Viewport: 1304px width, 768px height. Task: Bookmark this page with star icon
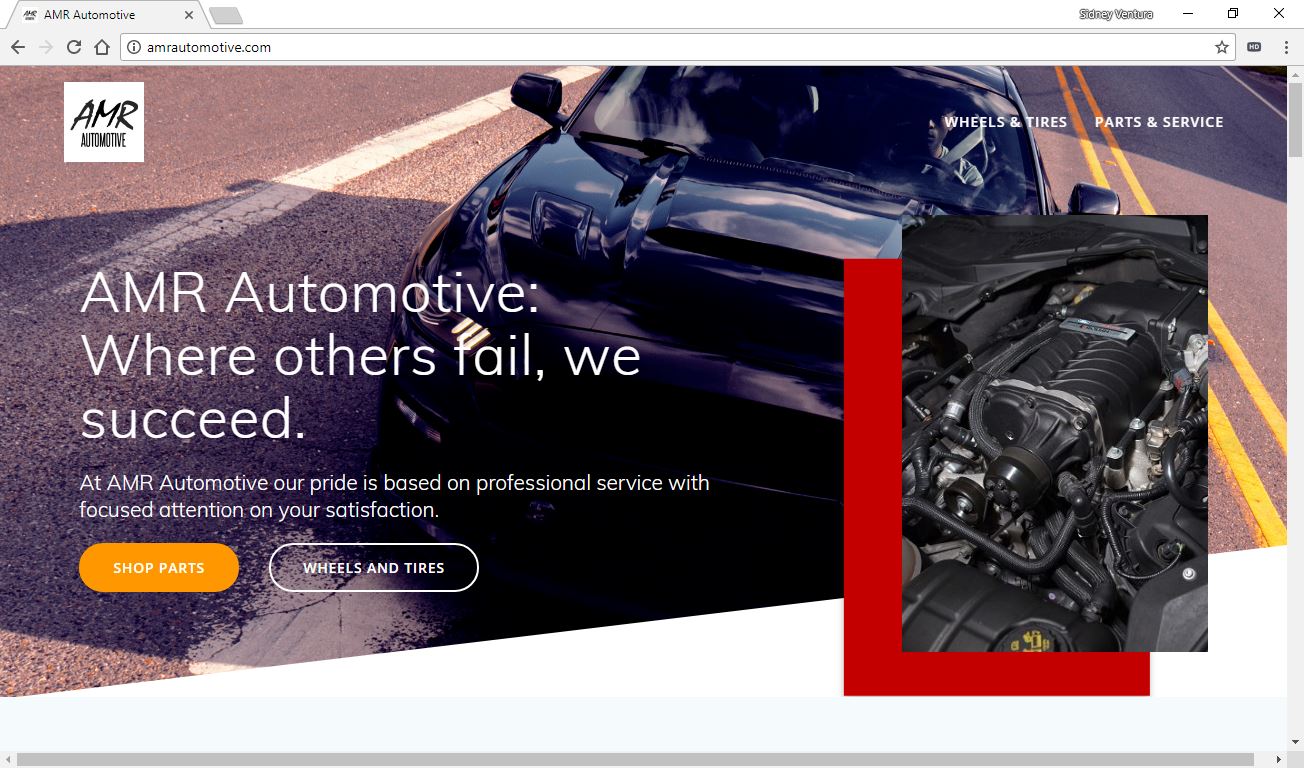pos(1221,47)
